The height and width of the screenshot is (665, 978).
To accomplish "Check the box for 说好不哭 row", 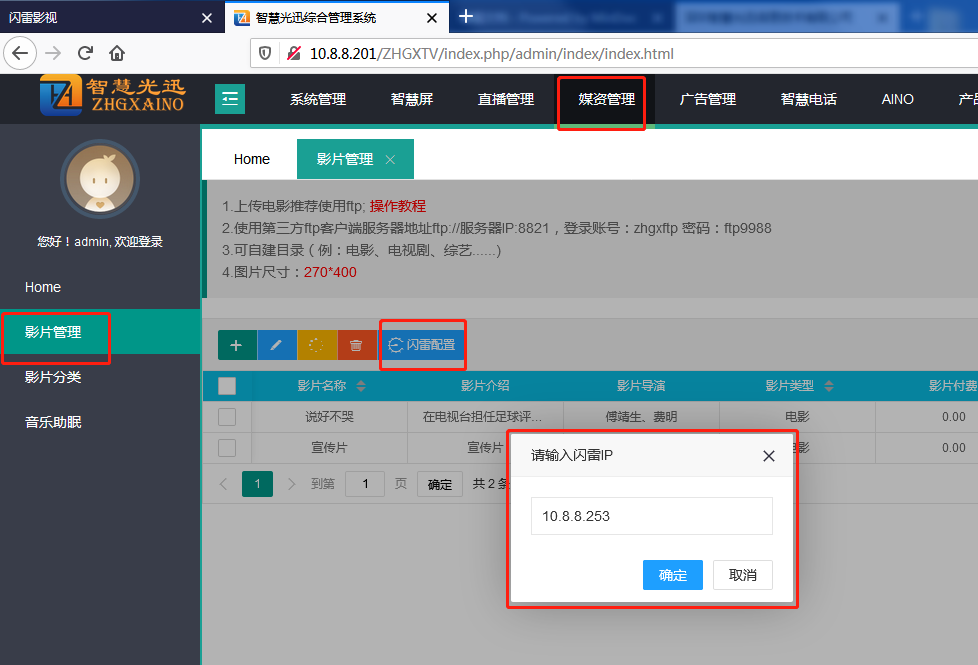I will click(x=227, y=417).
